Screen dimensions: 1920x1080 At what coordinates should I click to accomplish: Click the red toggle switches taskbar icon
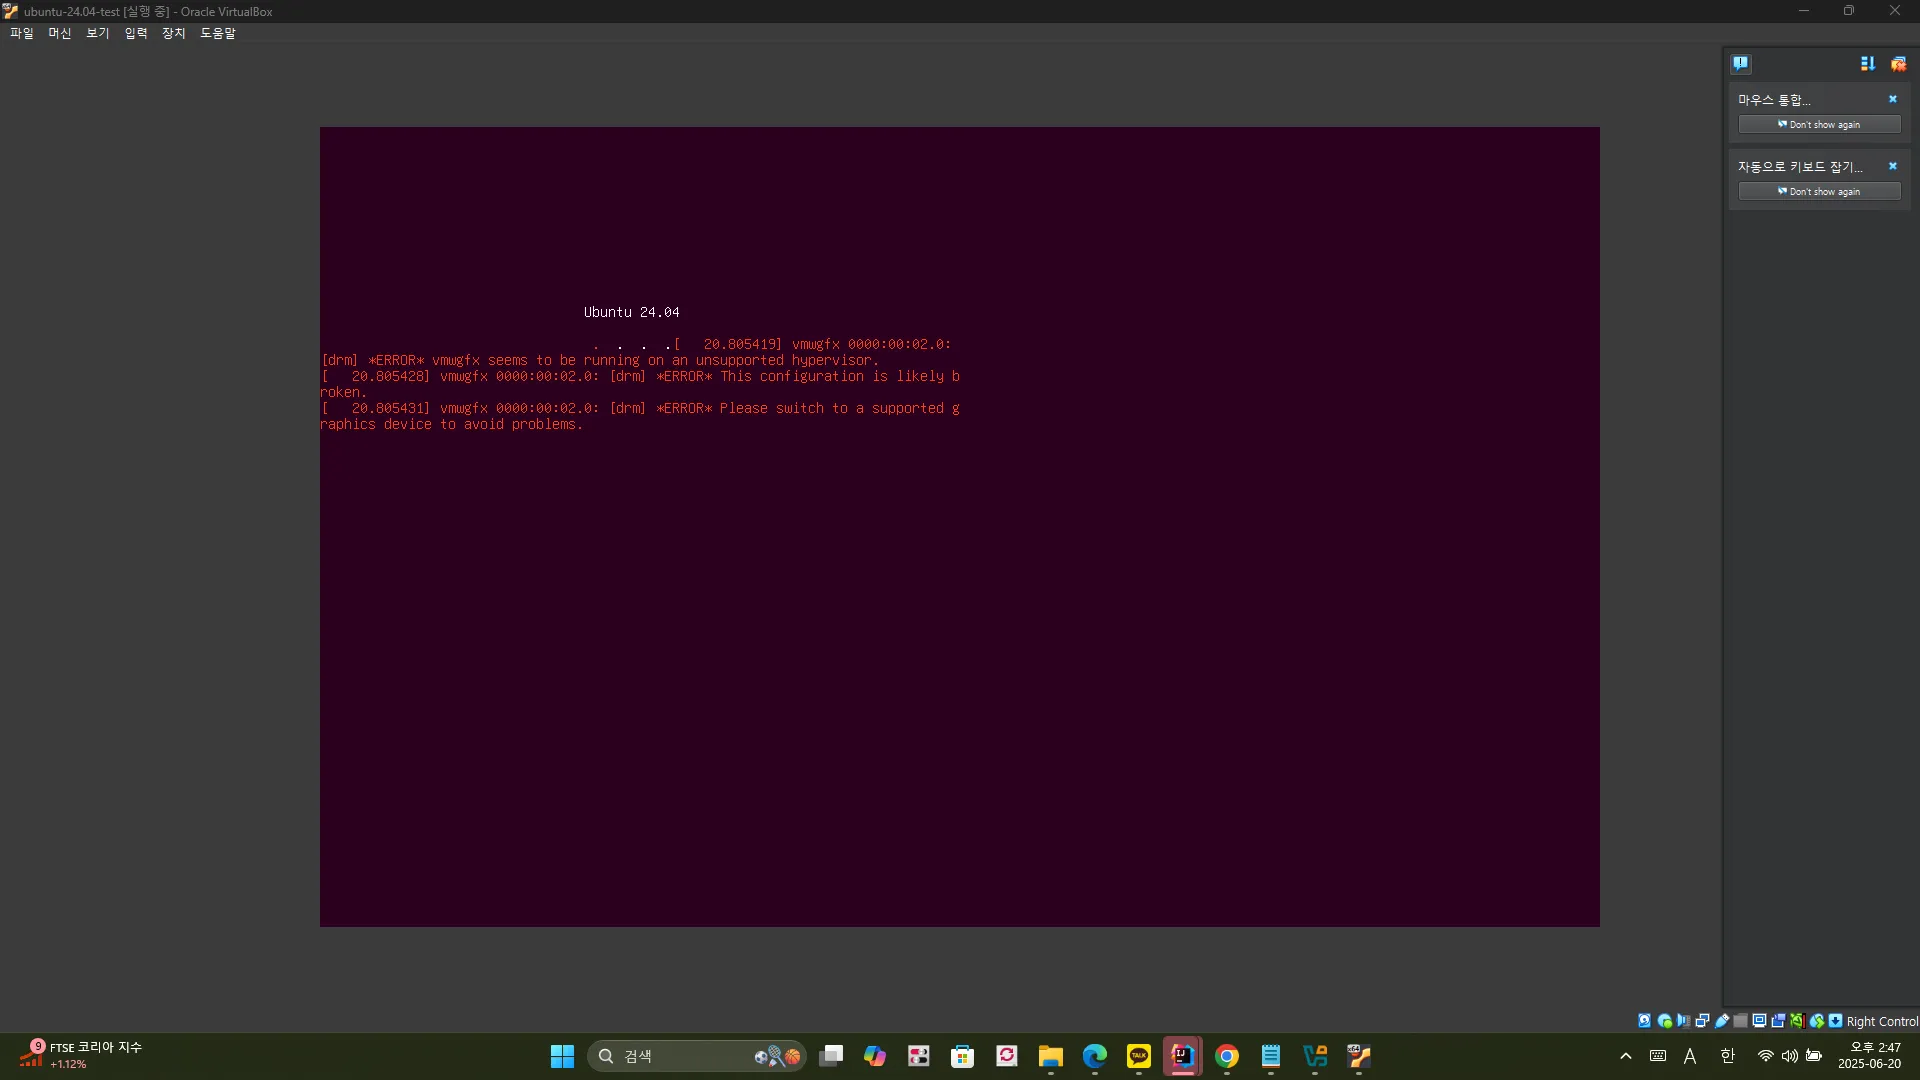919,1056
